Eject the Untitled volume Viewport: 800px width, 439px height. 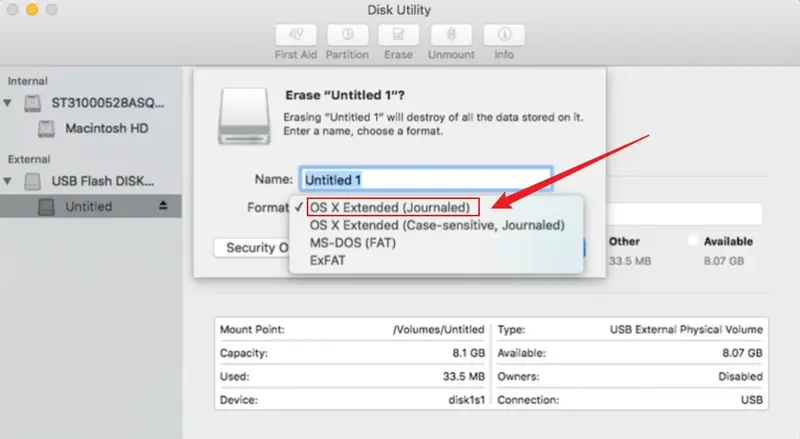coord(163,205)
